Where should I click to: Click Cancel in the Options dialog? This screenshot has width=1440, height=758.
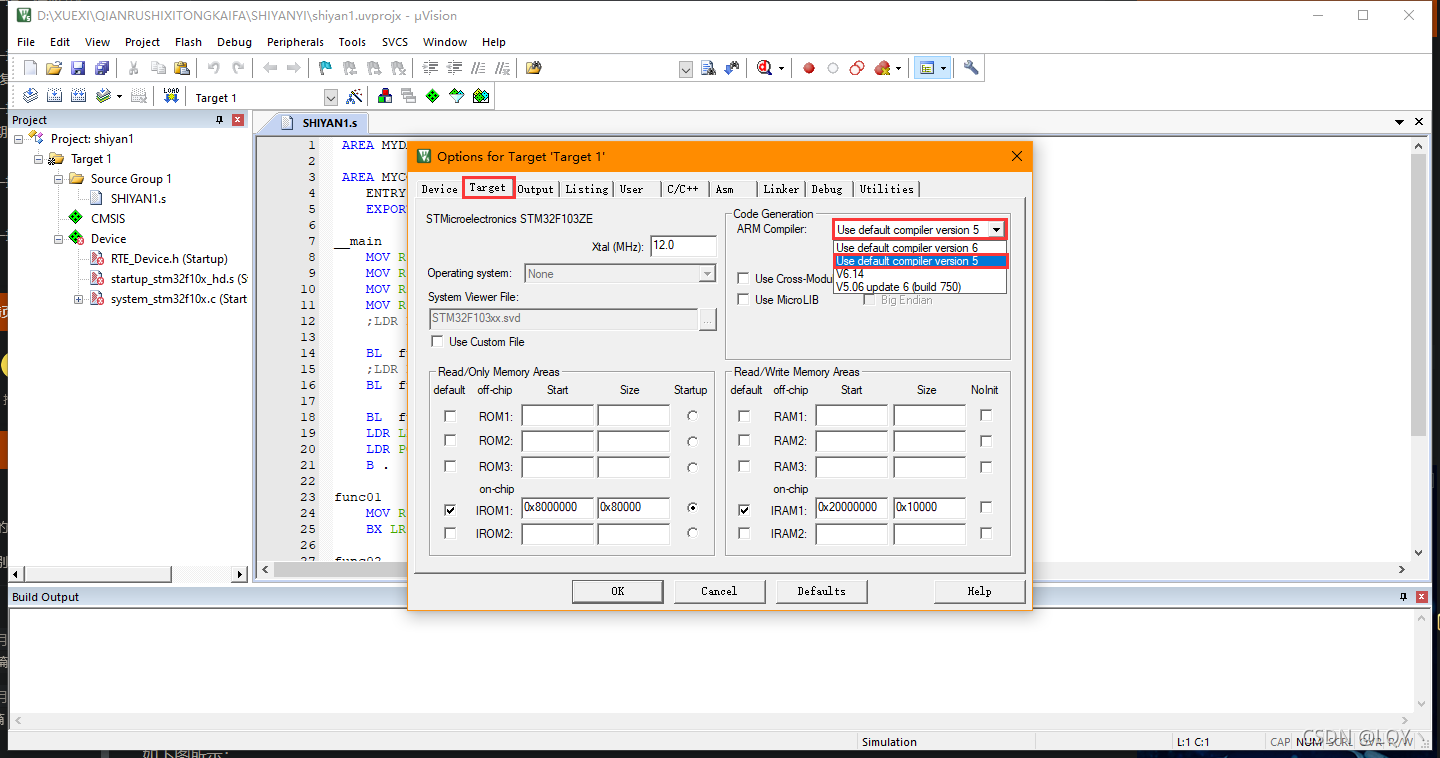719,591
